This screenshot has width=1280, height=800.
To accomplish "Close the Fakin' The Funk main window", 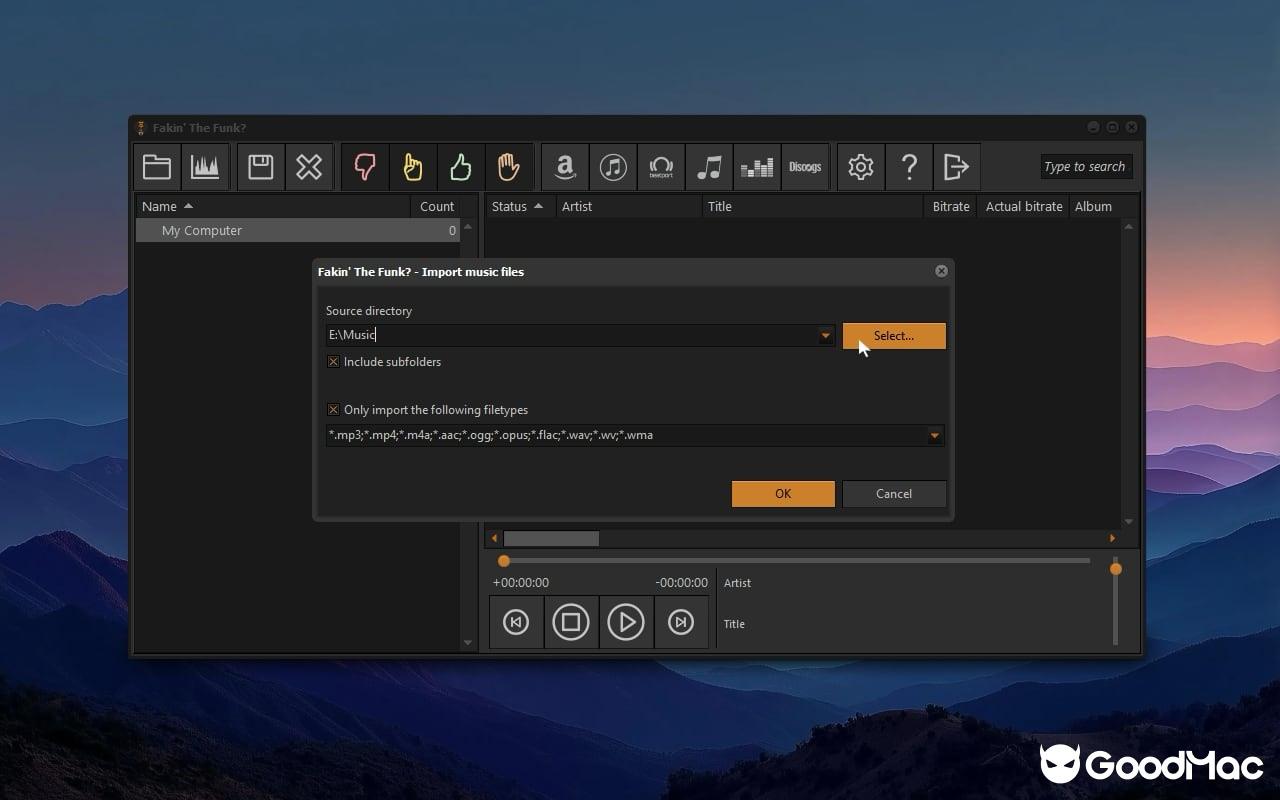I will pyautogui.click(x=1131, y=127).
